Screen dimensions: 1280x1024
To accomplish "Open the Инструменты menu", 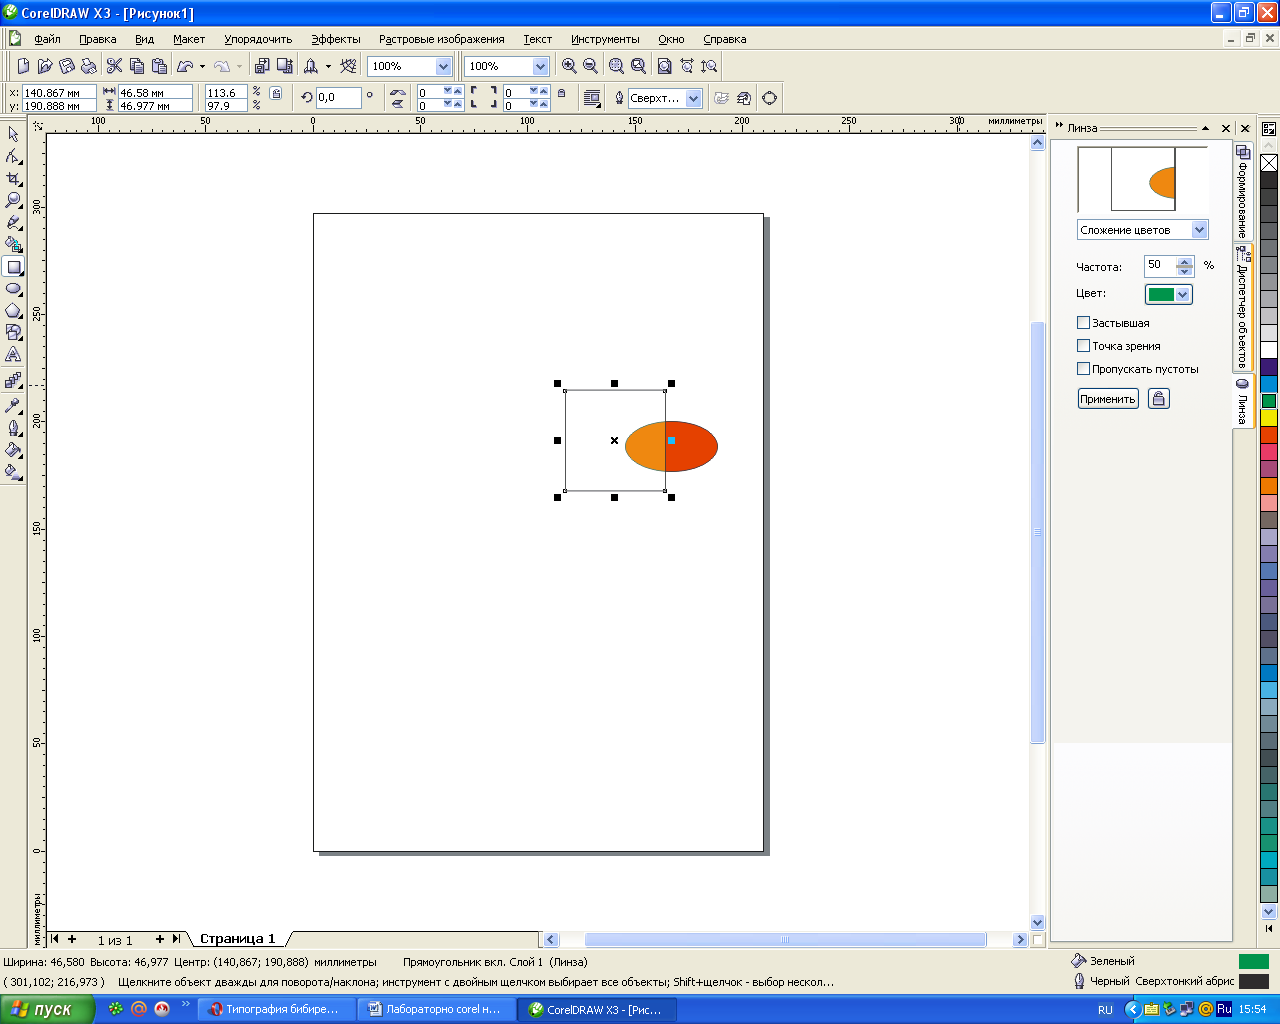I will [x=605, y=39].
